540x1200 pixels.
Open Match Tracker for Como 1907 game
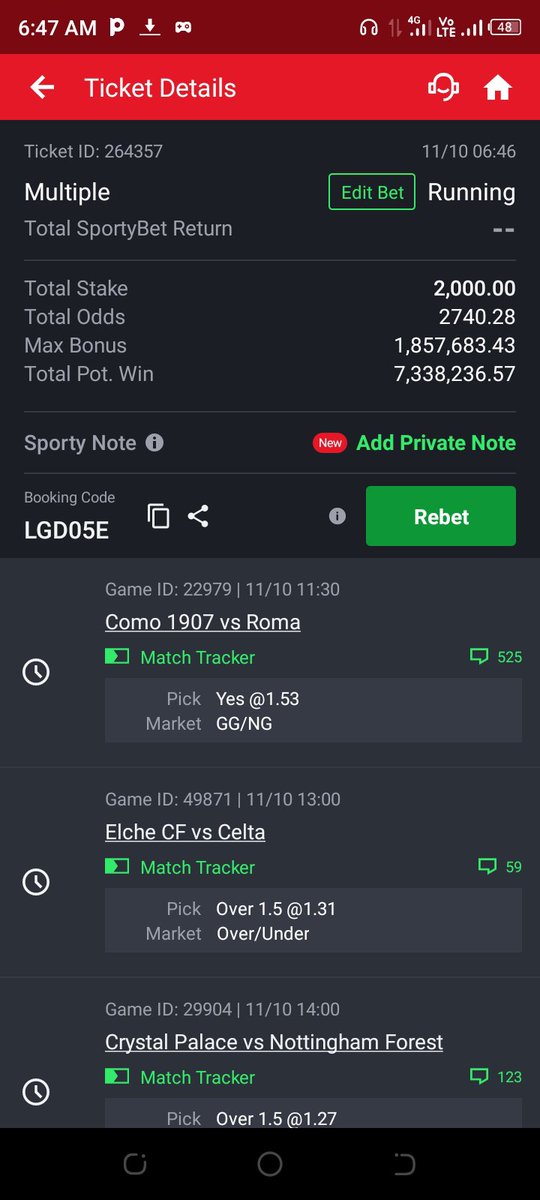coord(180,657)
